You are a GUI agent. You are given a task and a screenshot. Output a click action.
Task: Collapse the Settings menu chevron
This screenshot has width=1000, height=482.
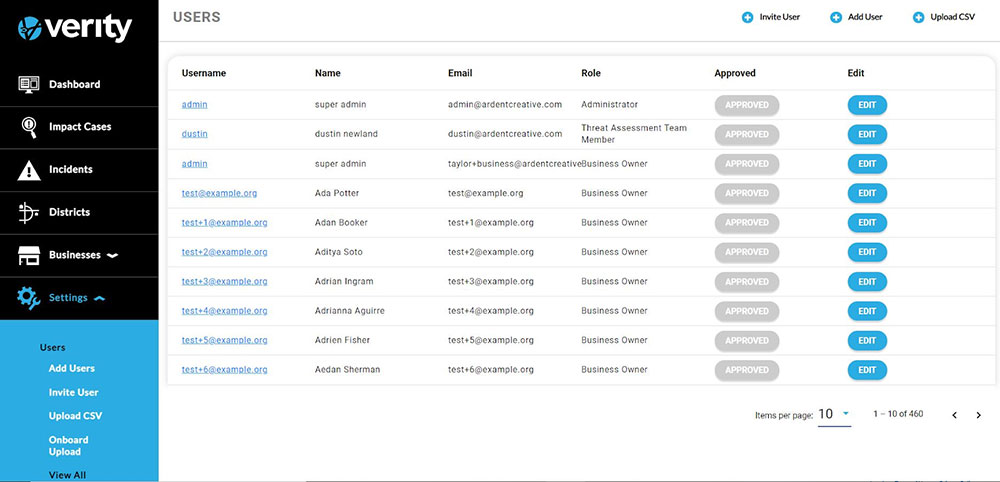pos(99,298)
